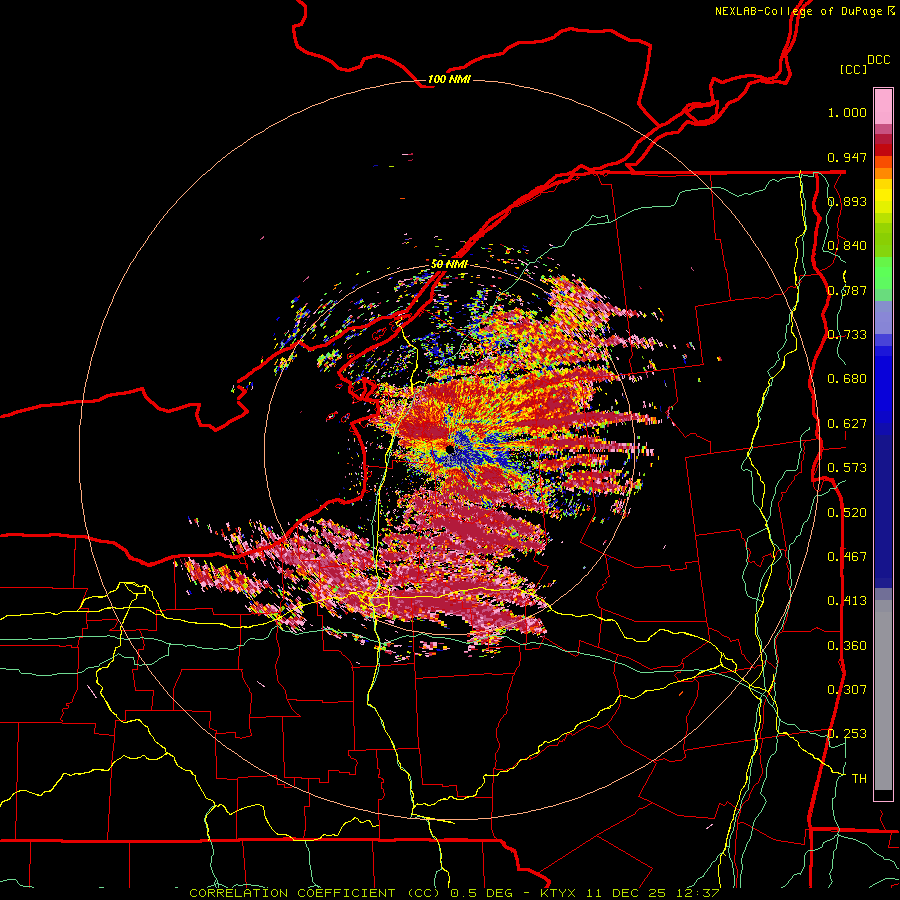Click the 0.733 color scale value
Viewport: 900px width, 900px height.
[x=847, y=335]
